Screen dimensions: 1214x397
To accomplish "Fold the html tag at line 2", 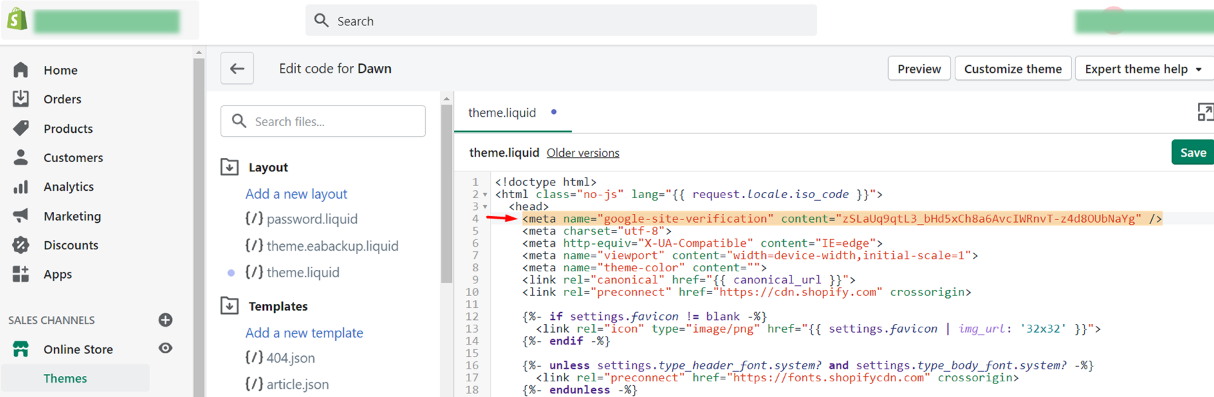I will pos(486,194).
